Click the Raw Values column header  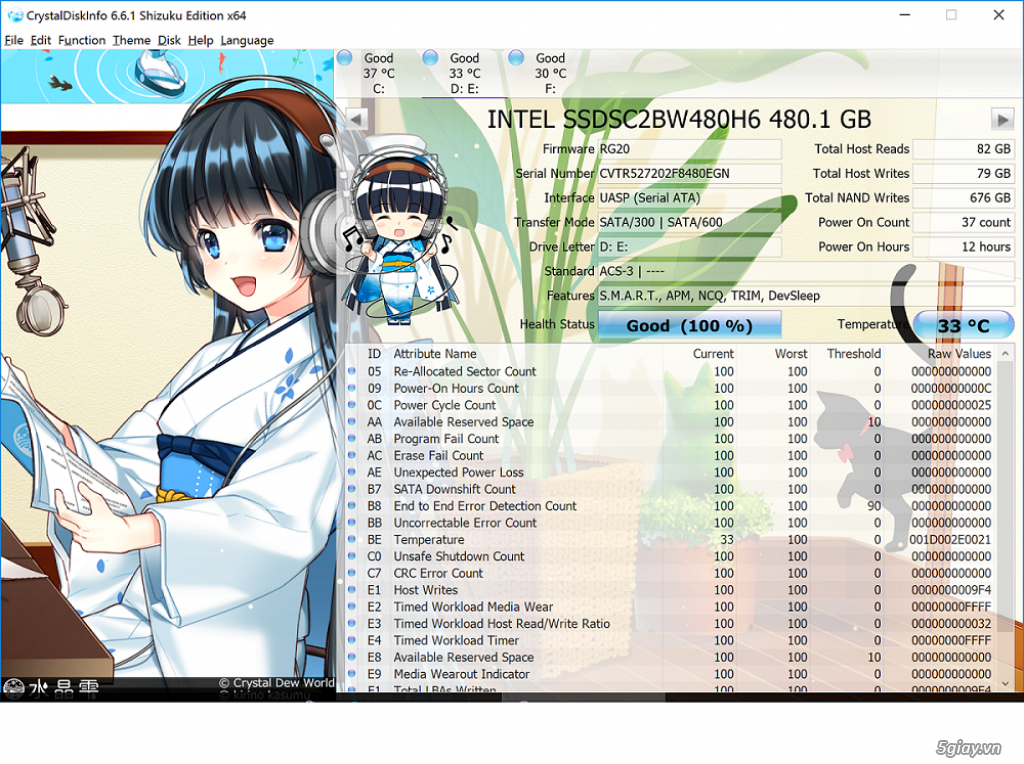(958, 354)
